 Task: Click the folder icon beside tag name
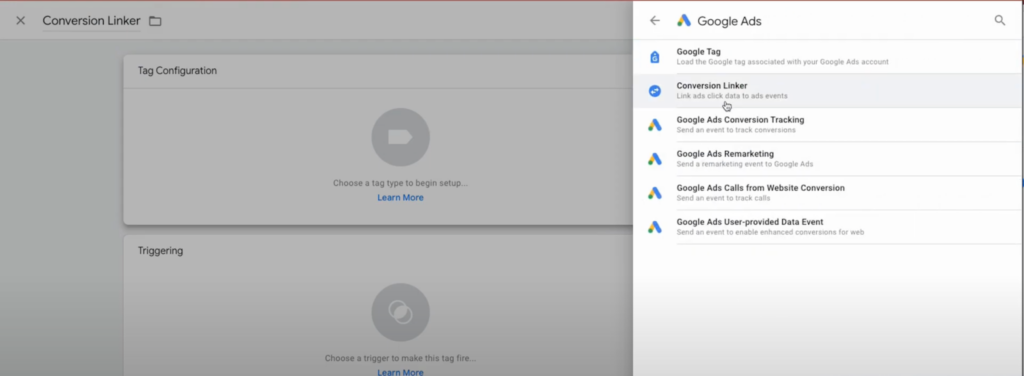[155, 21]
